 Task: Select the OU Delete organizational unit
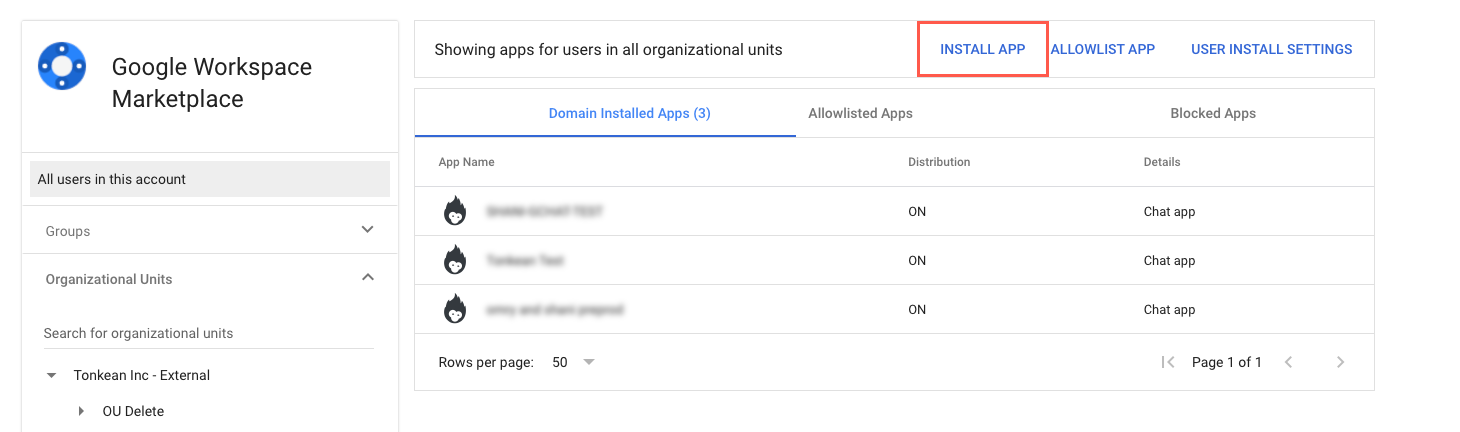tap(133, 411)
